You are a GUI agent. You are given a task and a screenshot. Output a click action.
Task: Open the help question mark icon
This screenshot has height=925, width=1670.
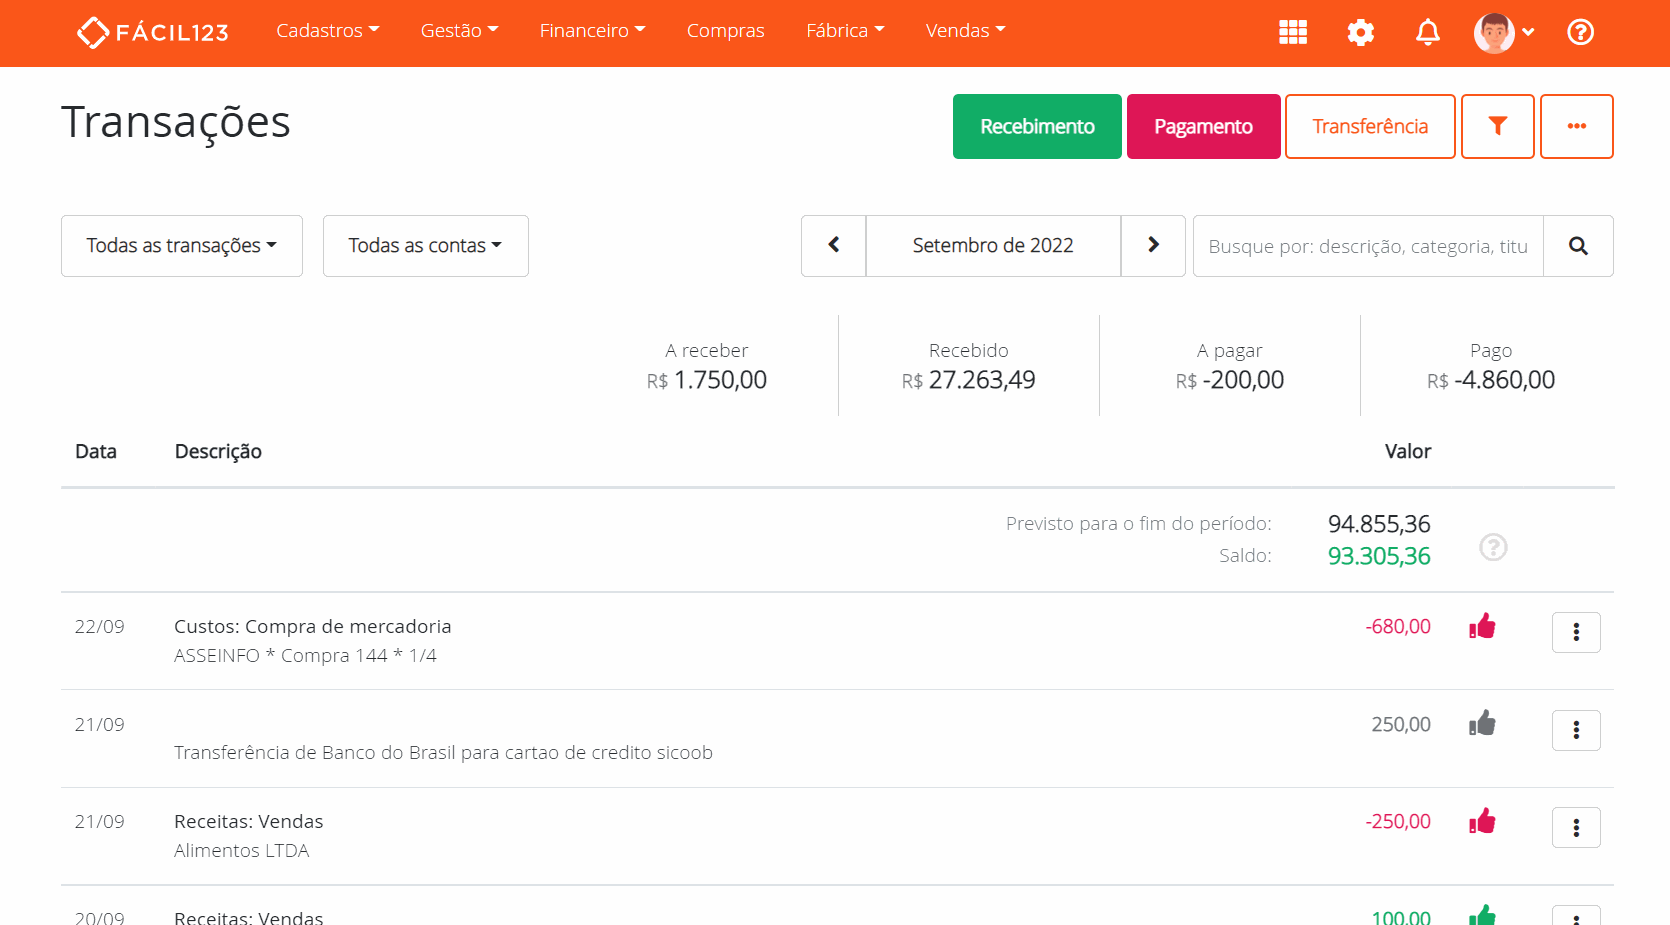1580,32
